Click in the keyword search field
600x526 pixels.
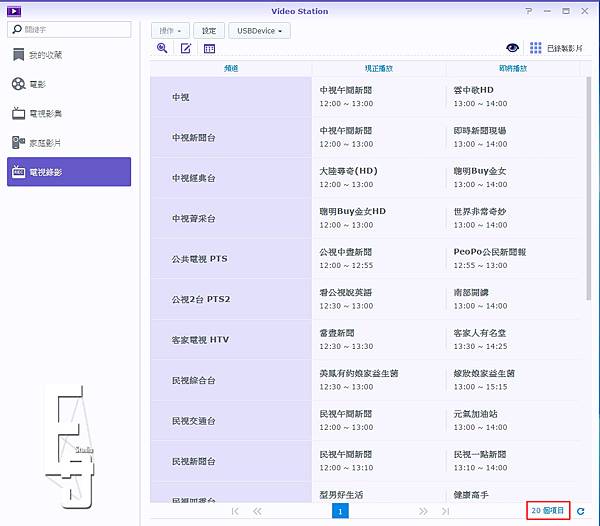[69, 29]
